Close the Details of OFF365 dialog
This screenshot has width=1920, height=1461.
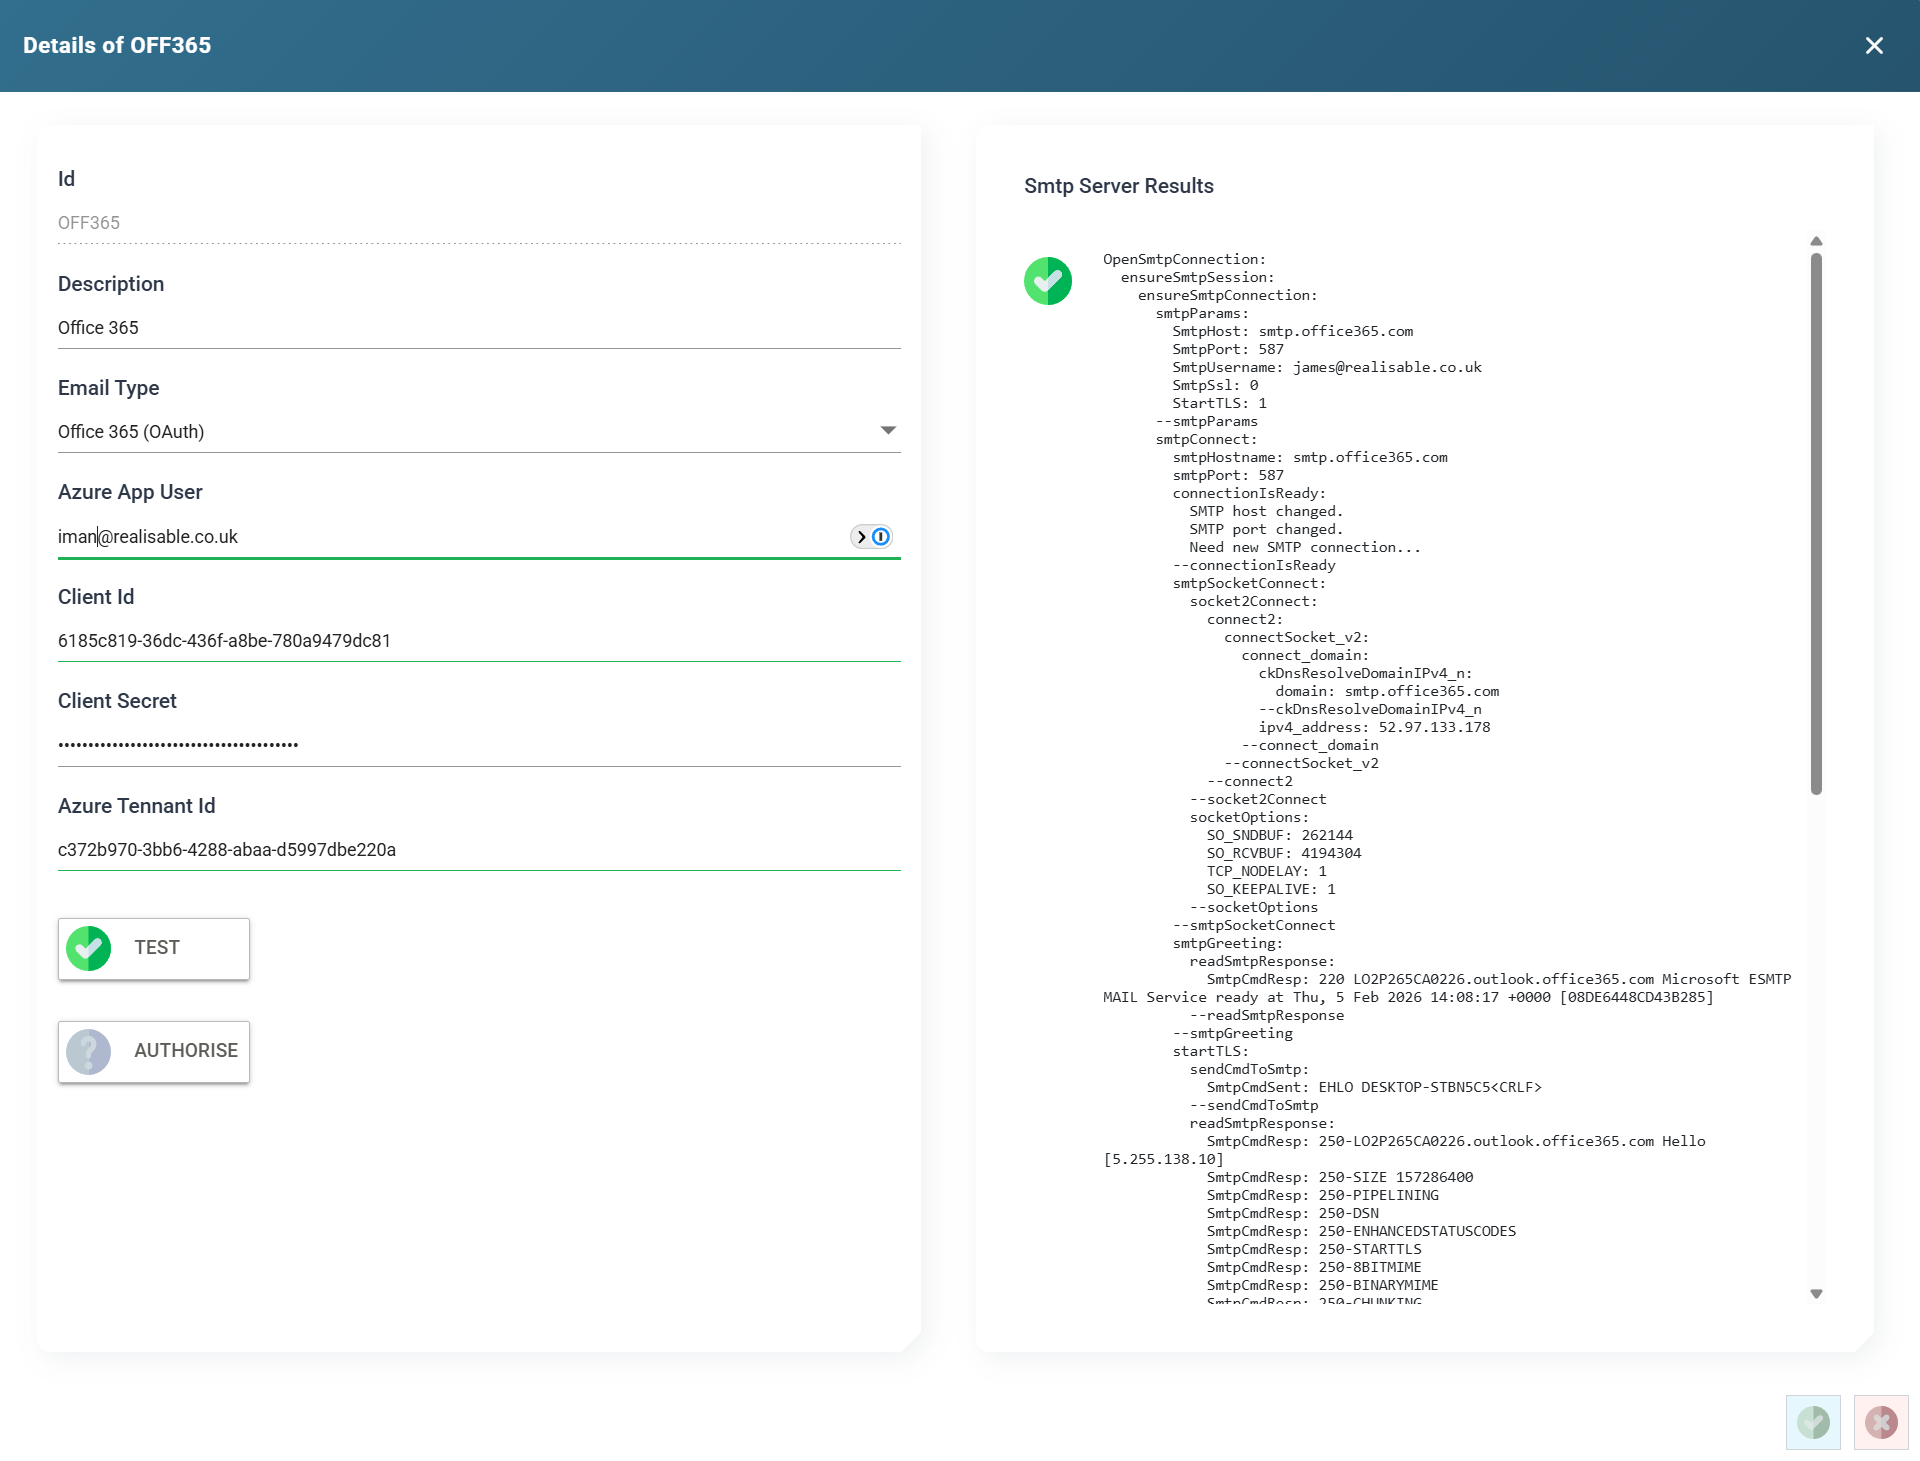pyautogui.click(x=1874, y=46)
